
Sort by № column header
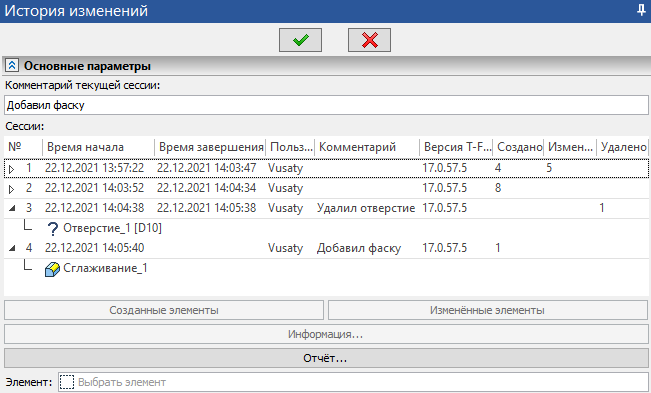[x=23, y=147]
